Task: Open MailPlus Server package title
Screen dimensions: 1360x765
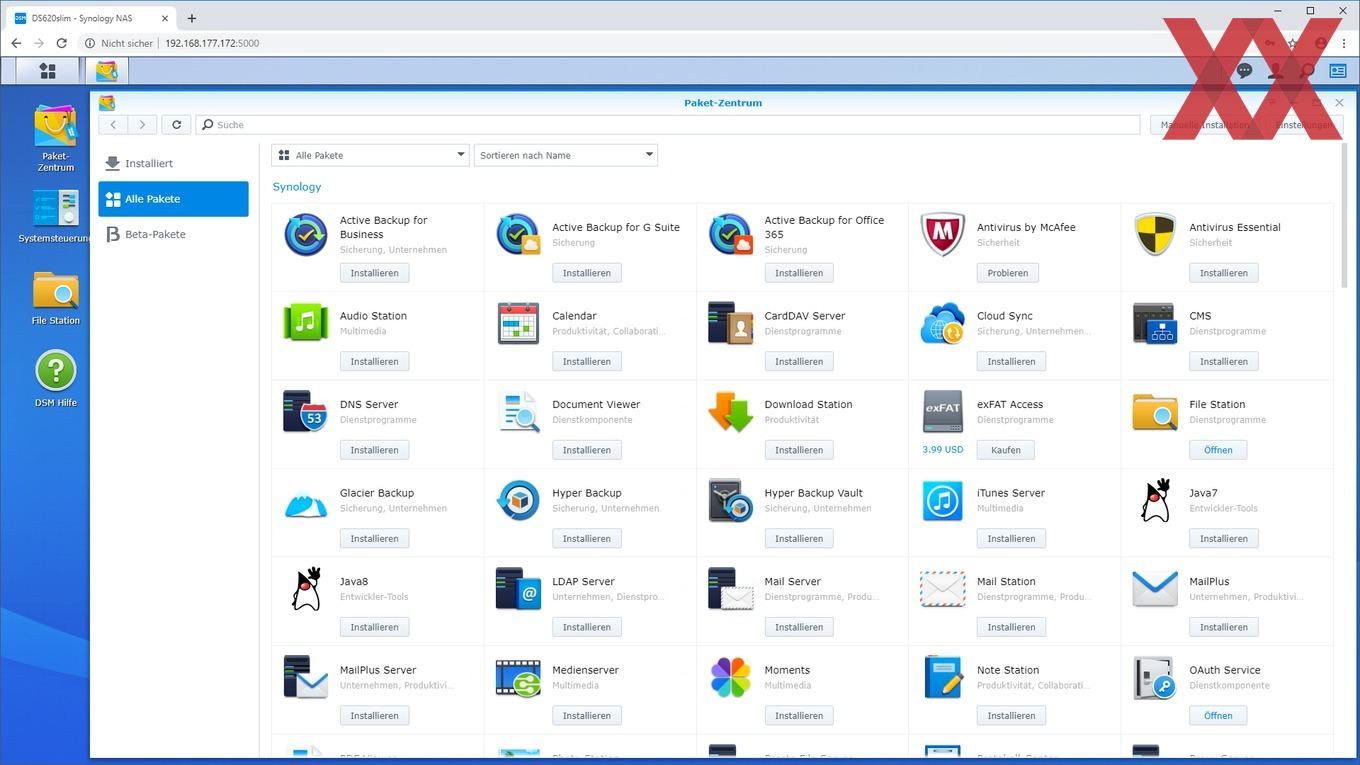Action: (378, 671)
